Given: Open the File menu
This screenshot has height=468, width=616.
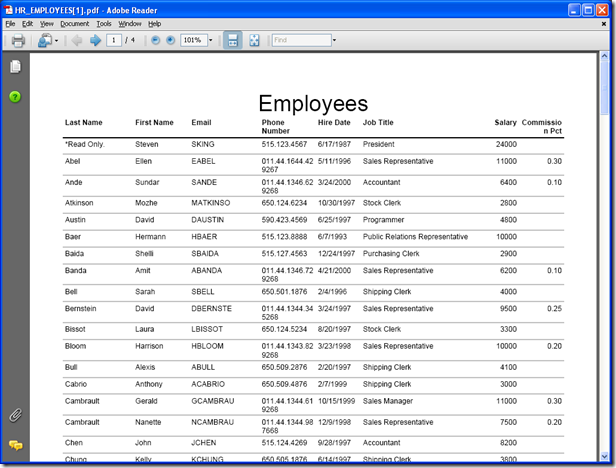Looking at the screenshot, I should [x=10, y=24].
